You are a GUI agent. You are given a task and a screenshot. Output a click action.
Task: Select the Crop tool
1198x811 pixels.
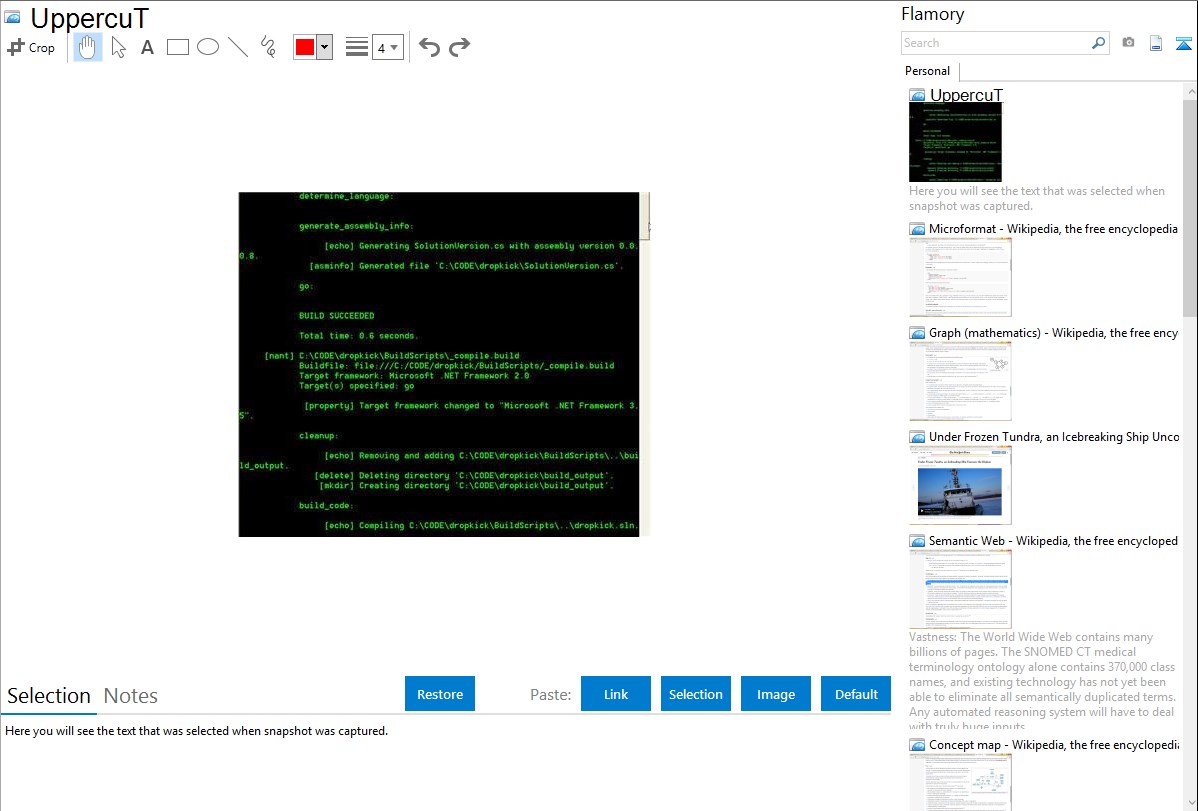[31, 47]
